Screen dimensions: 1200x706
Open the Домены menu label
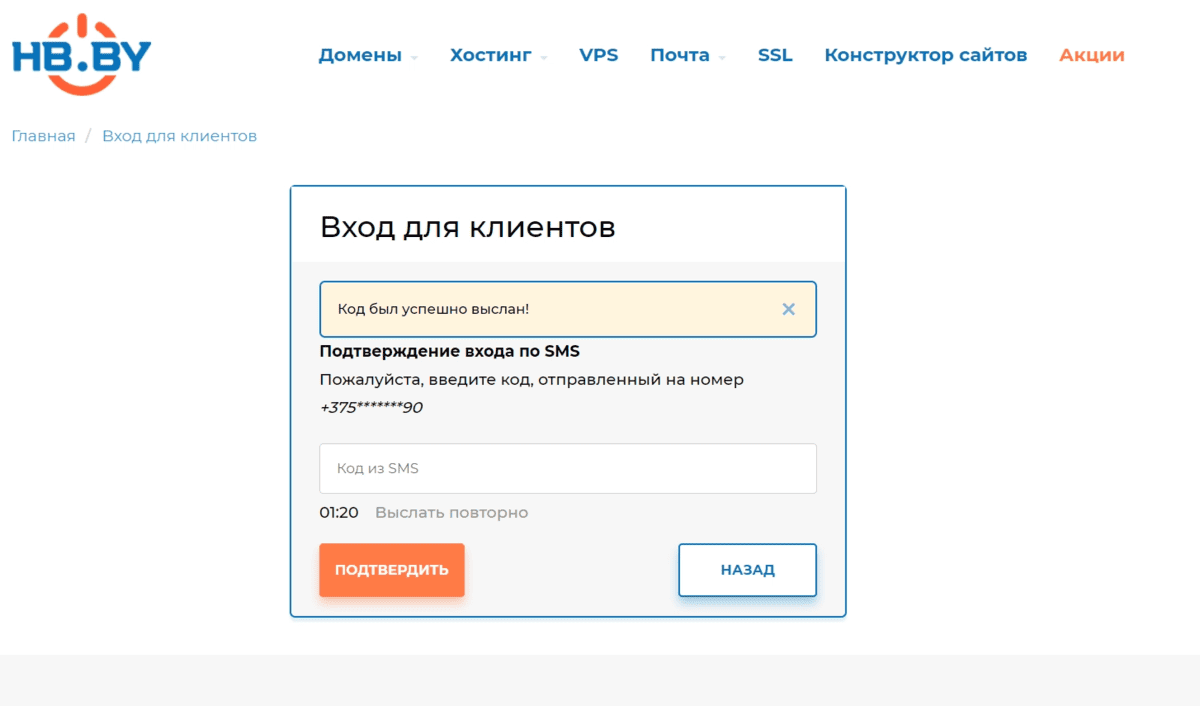tap(360, 55)
